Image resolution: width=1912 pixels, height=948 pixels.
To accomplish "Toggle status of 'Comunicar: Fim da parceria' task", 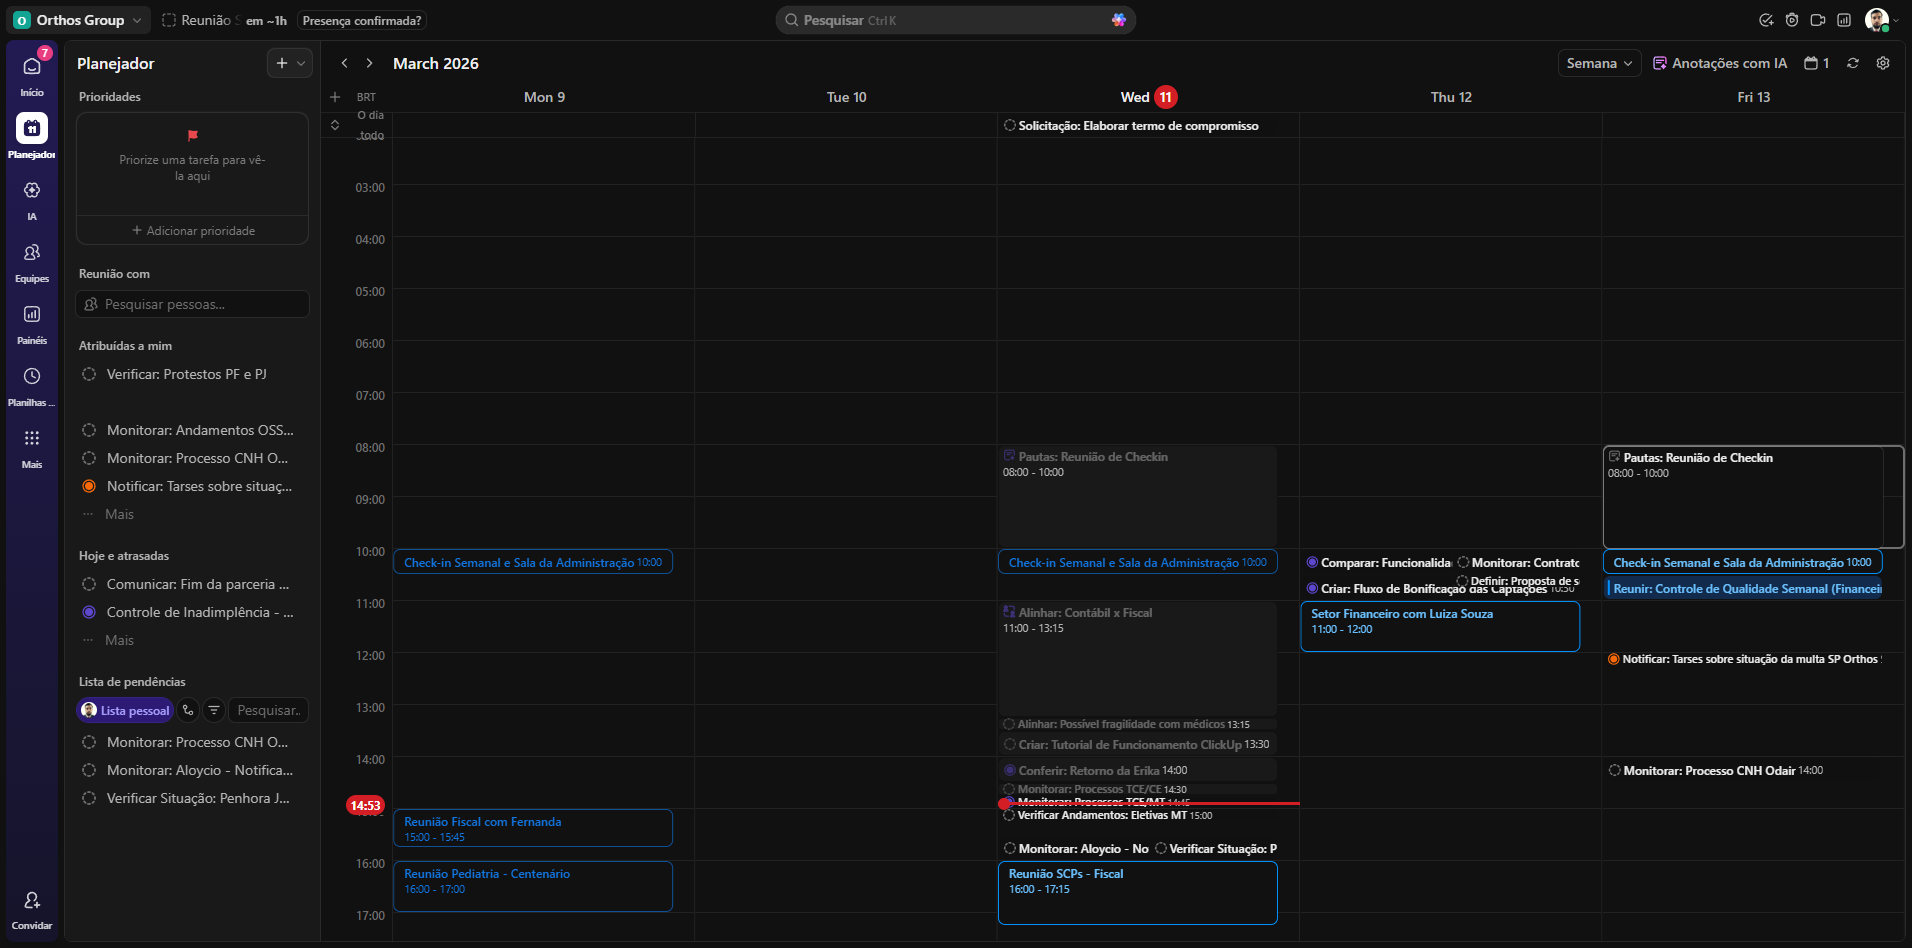I will tap(89, 584).
